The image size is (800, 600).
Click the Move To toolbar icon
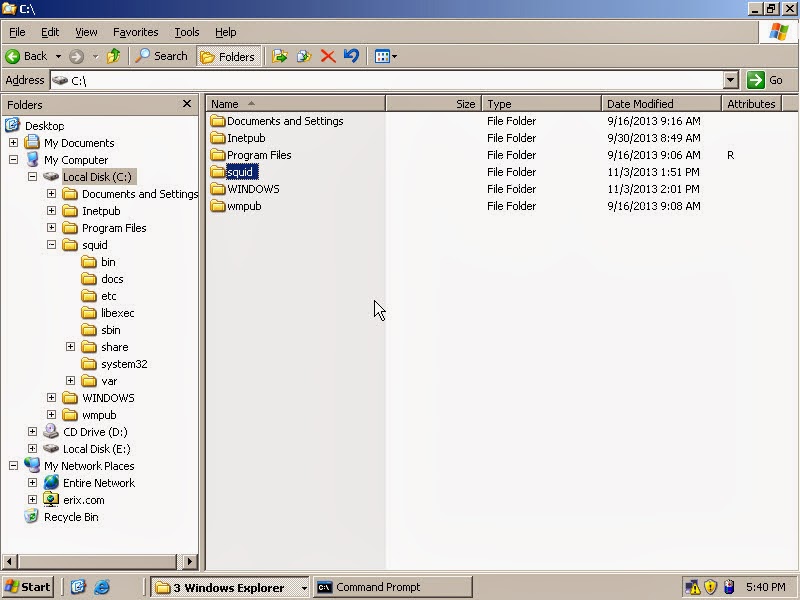click(x=279, y=56)
